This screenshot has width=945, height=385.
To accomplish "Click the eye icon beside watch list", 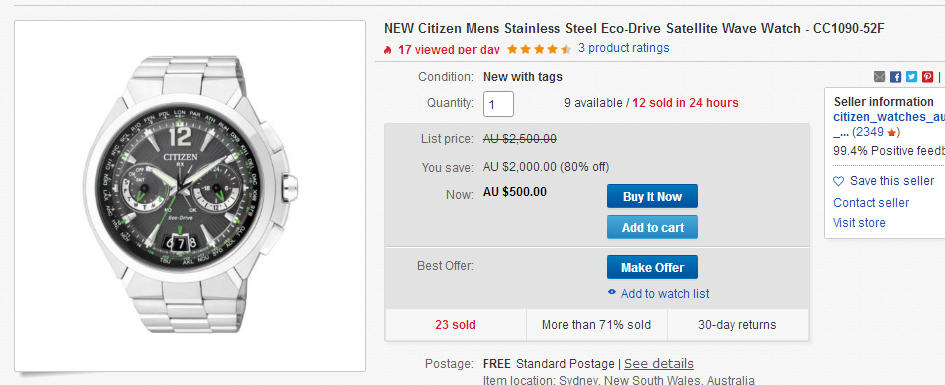I will click(x=612, y=293).
